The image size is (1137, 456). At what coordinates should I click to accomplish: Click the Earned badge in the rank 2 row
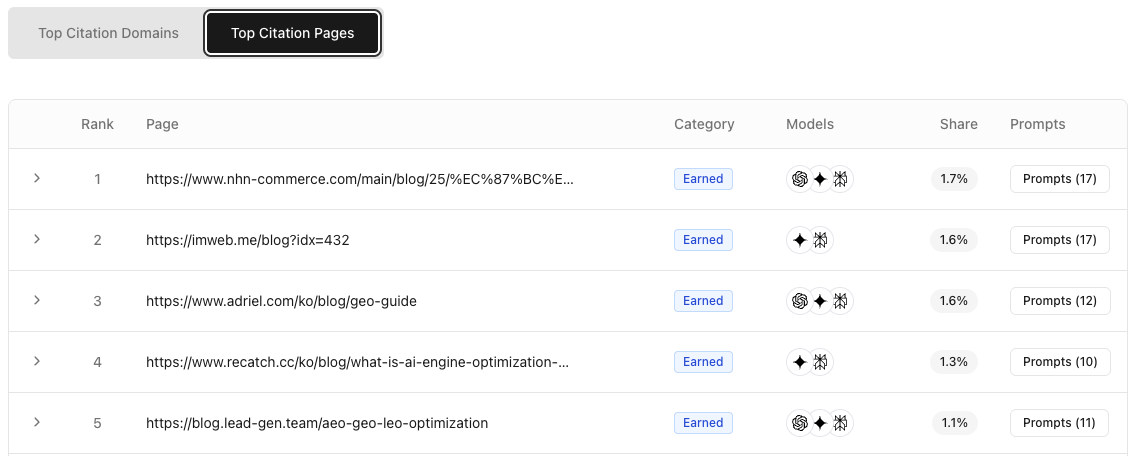click(703, 240)
